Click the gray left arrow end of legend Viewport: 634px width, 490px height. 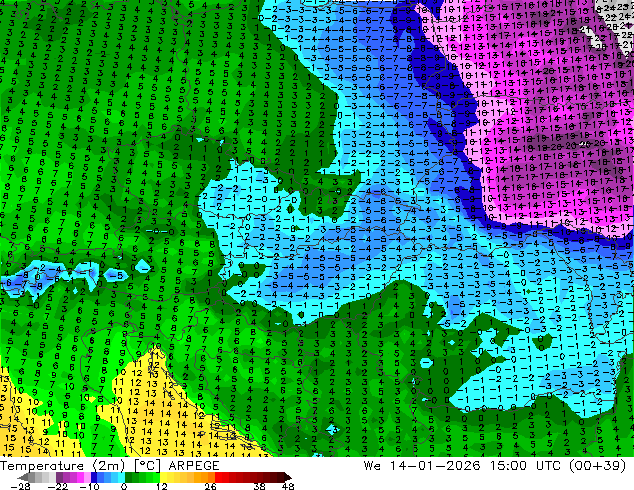coord(23,477)
